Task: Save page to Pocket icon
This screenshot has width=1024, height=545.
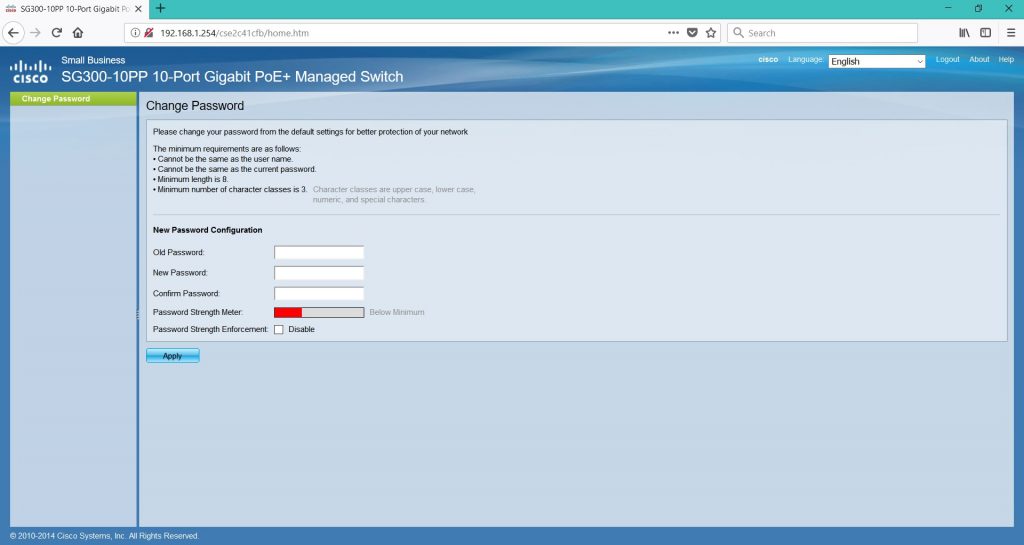Action: [692, 33]
